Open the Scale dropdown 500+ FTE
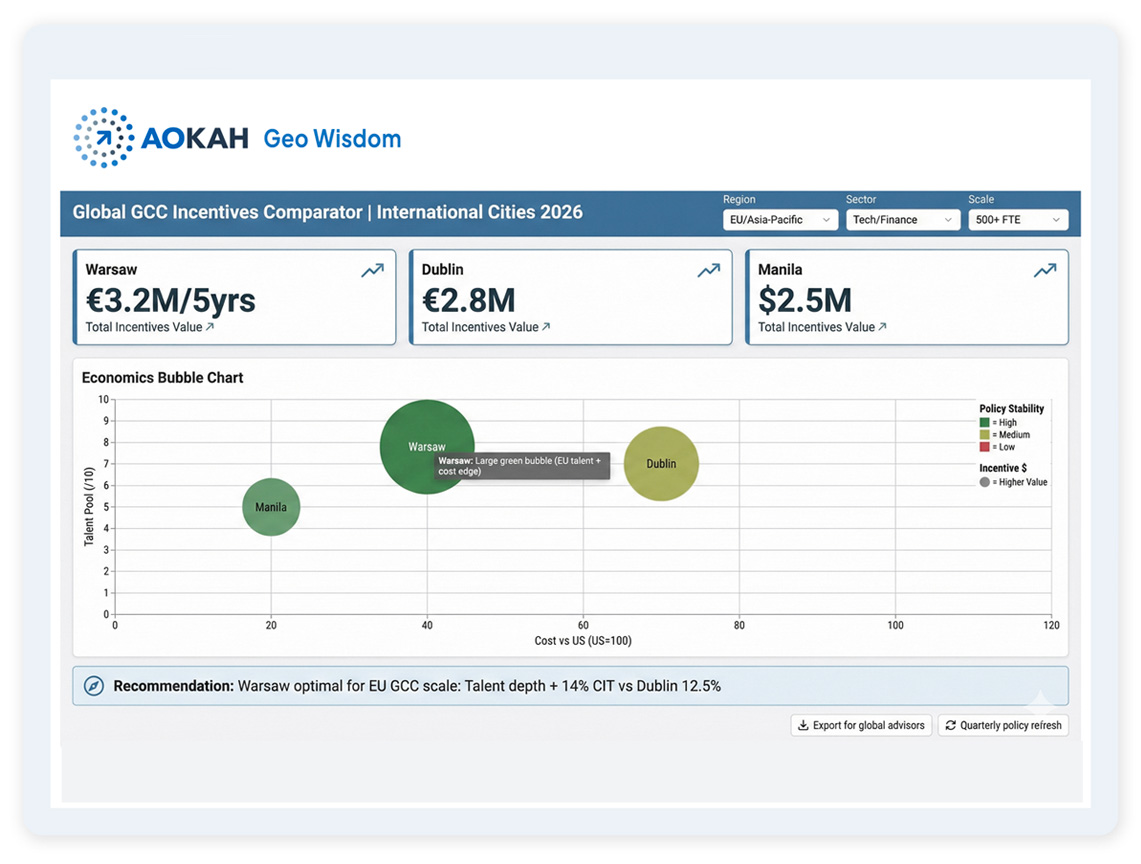 [1018, 220]
